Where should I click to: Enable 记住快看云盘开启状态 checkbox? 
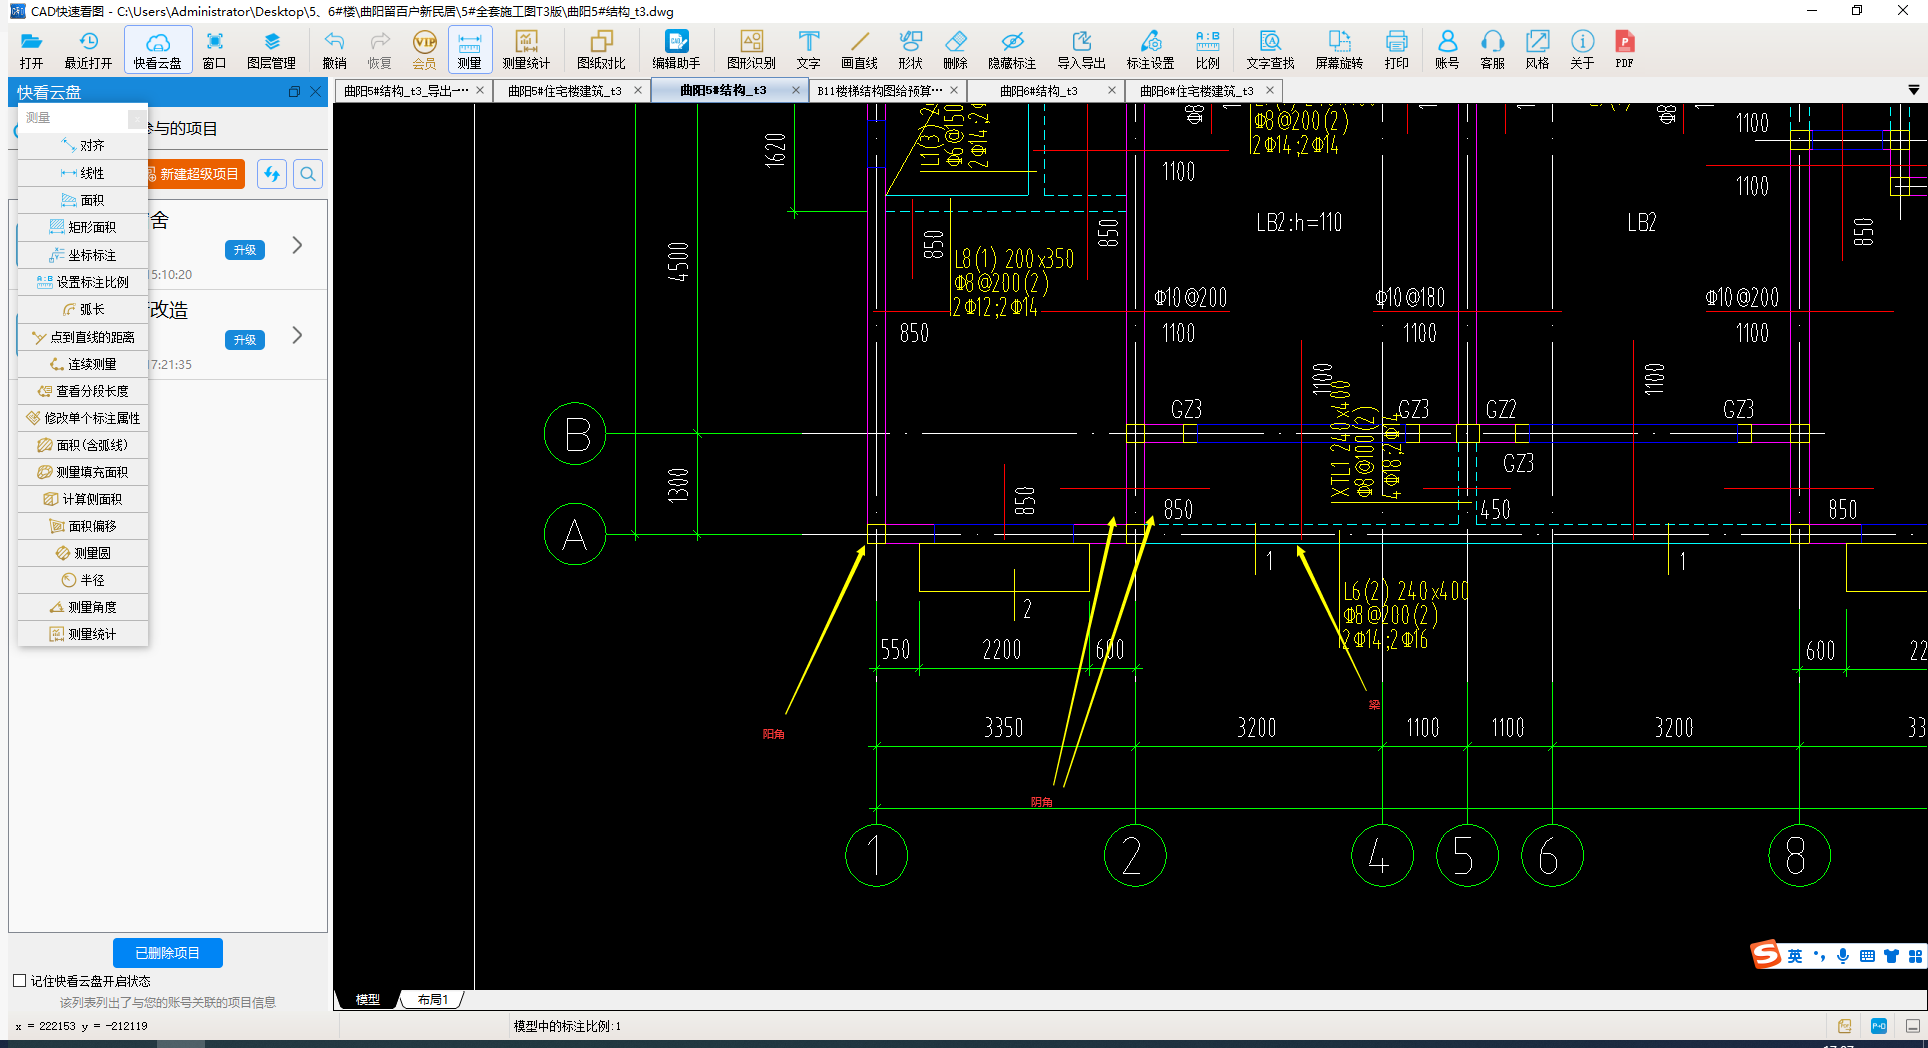19,981
